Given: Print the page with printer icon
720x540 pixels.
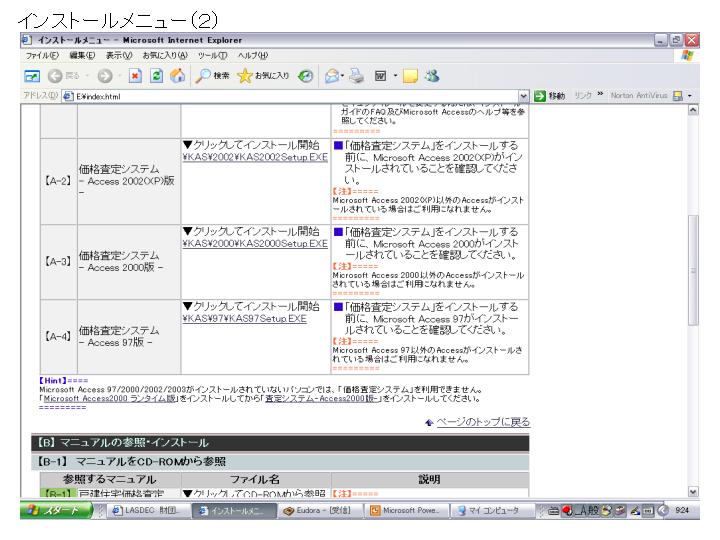Looking at the screenshot, I should (356, 76).
